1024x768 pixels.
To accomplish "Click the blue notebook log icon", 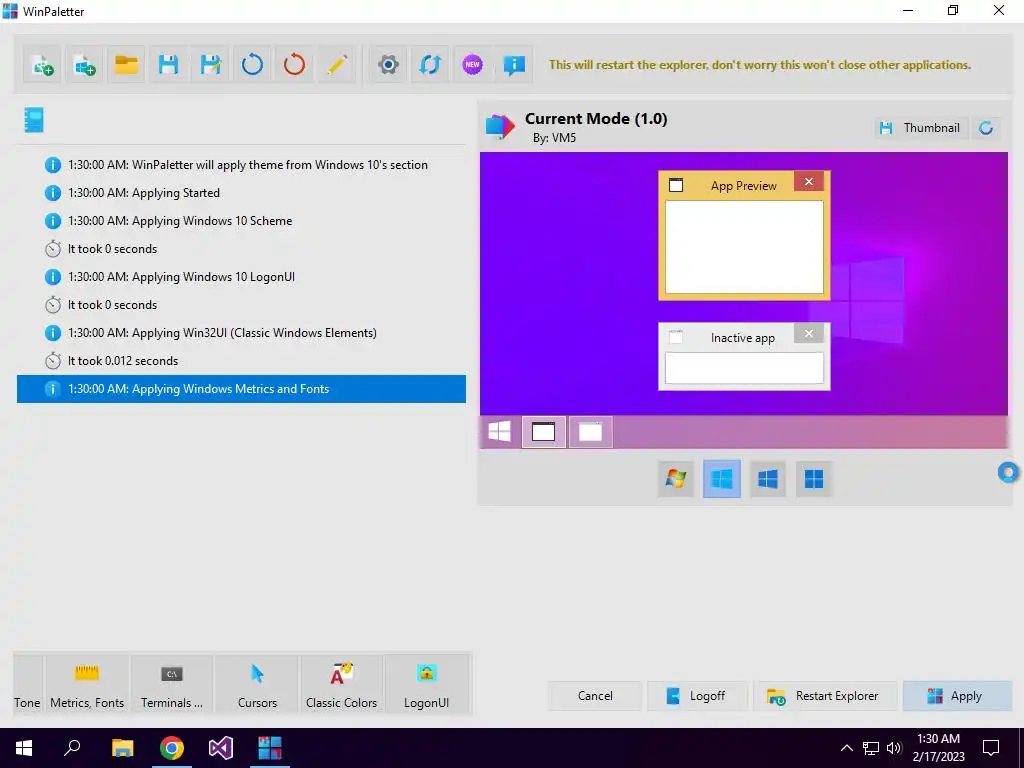I will (x=33, y=120).
